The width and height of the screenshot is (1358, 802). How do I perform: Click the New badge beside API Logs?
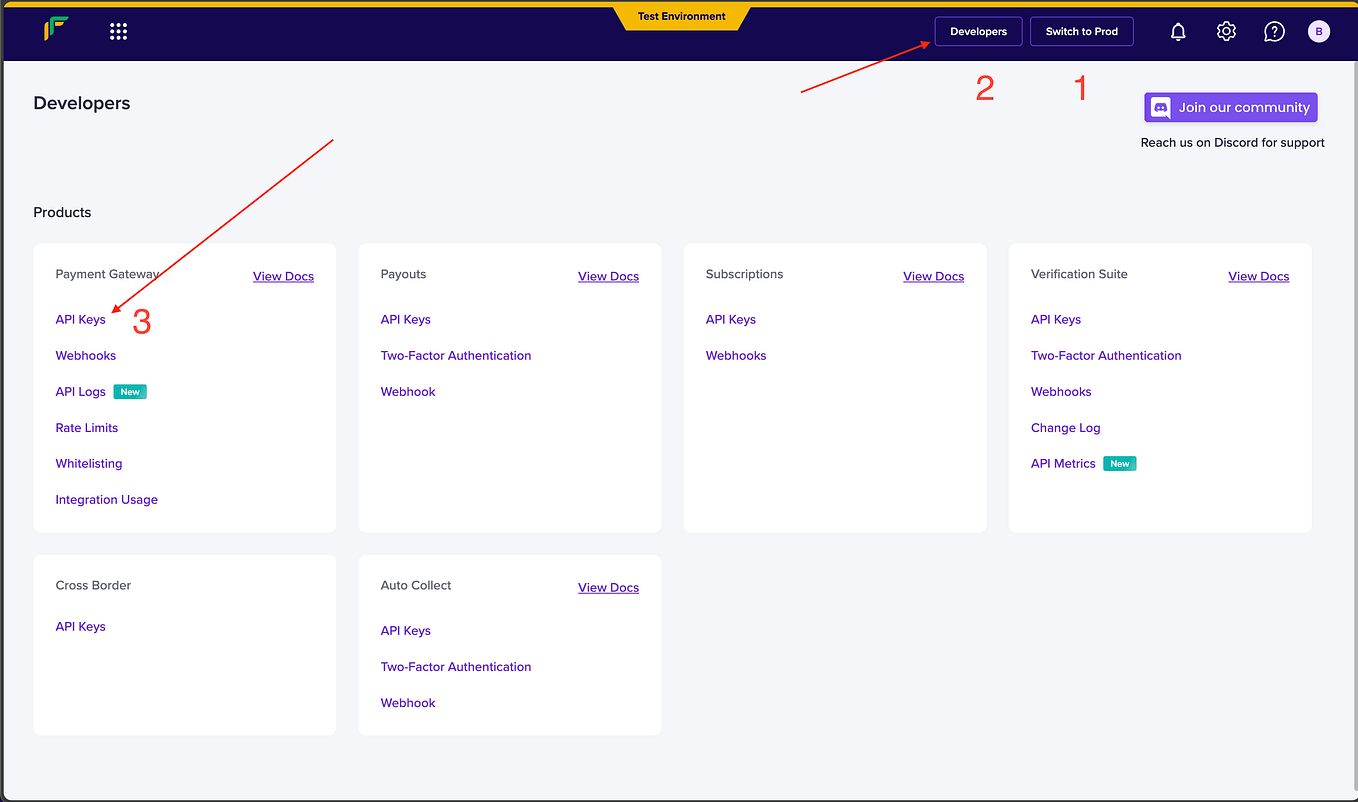coord(130,391)
